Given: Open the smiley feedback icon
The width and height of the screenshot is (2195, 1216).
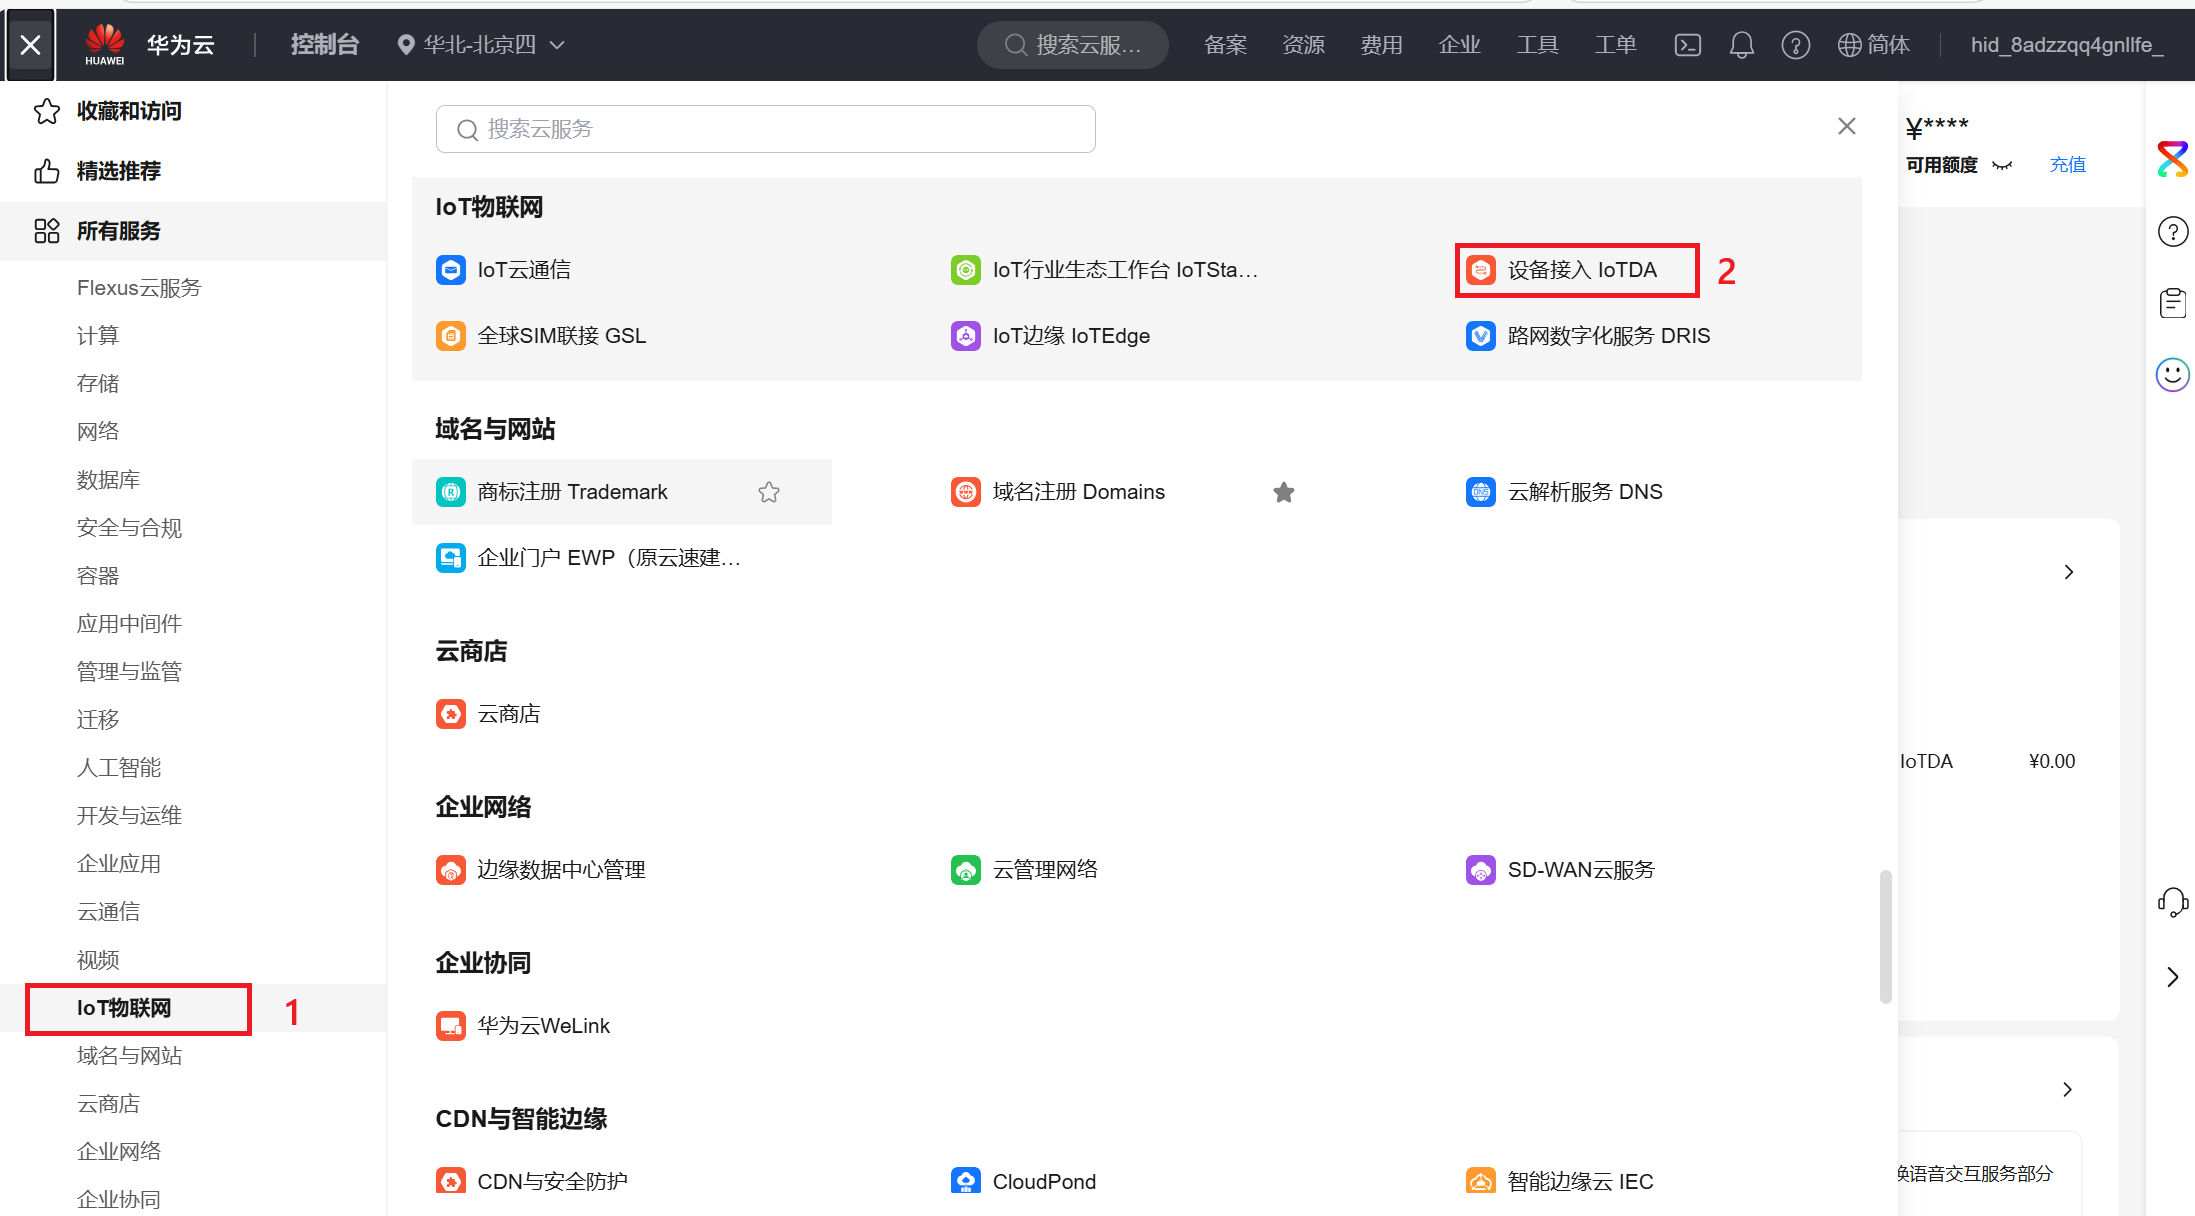Looking at the screenshot, I should click(2172, 375).
